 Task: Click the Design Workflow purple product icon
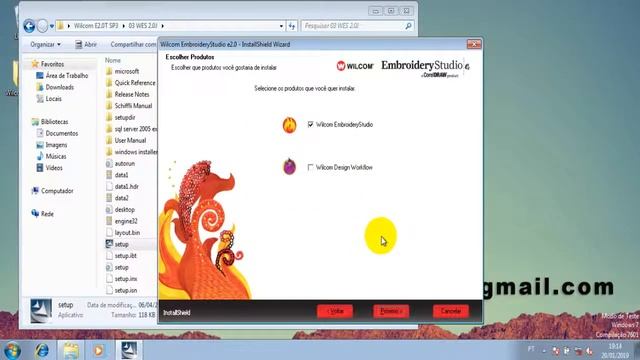pos(289,167)
